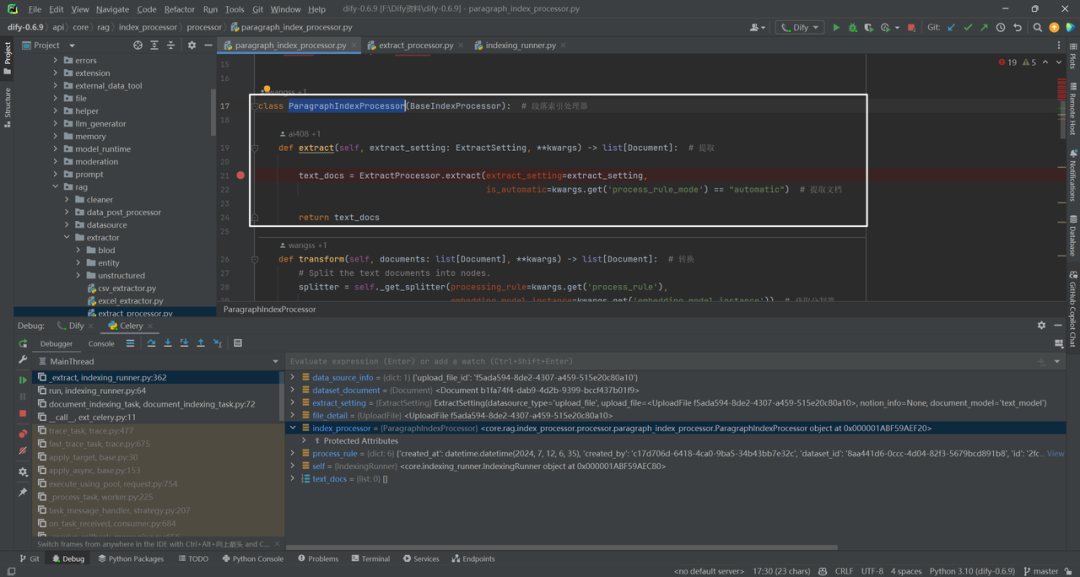1080x577 pixels.
Task: Stop debug session red square in sidebar
Action: tap(23, 413)
